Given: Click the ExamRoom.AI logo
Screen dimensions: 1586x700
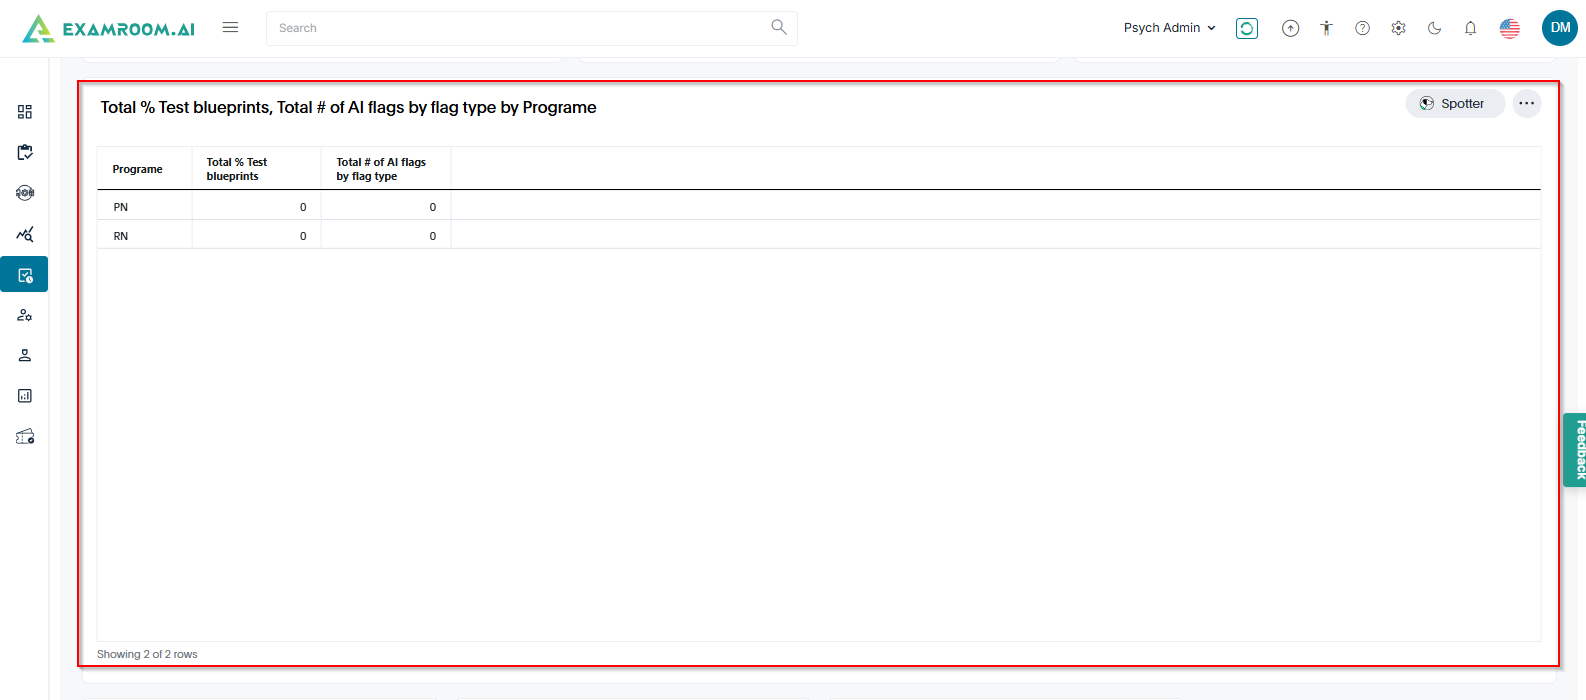Looking at the screenshot, I should tap(109, 28).
